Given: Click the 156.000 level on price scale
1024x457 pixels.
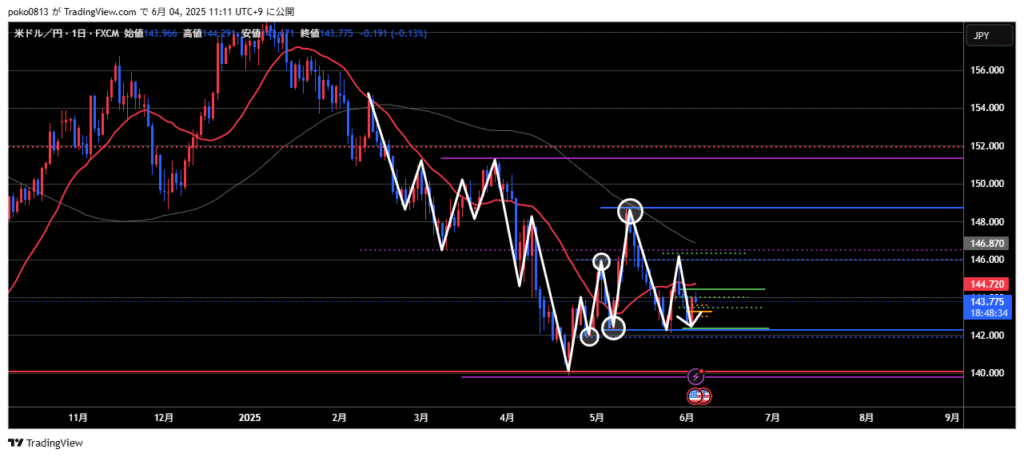Looking at the screenshot, I should pos(986,70).
